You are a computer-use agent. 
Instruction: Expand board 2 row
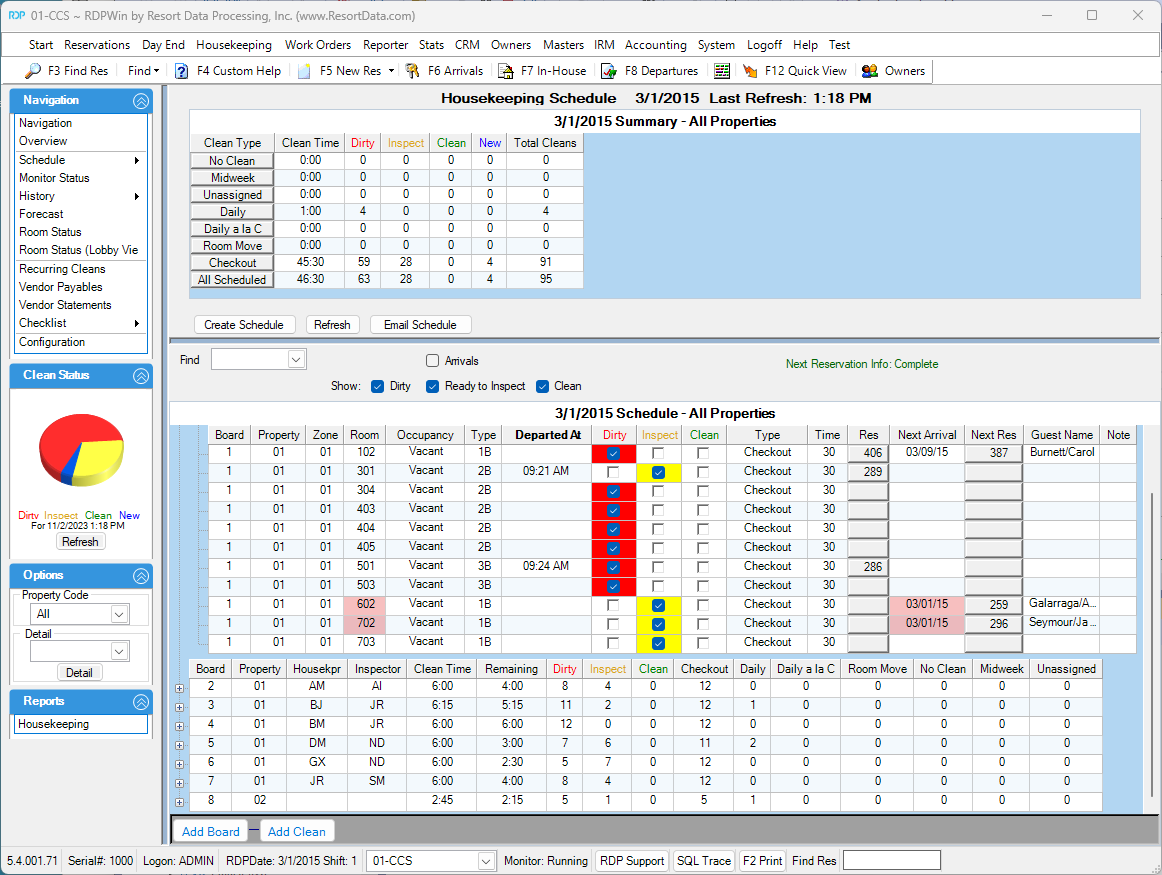coord(179,688)
